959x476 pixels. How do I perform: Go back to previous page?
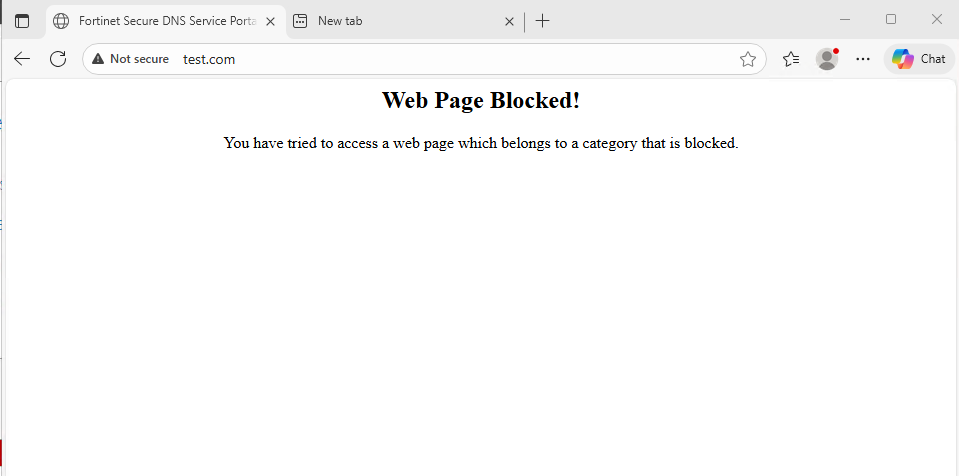coord(22,59)
